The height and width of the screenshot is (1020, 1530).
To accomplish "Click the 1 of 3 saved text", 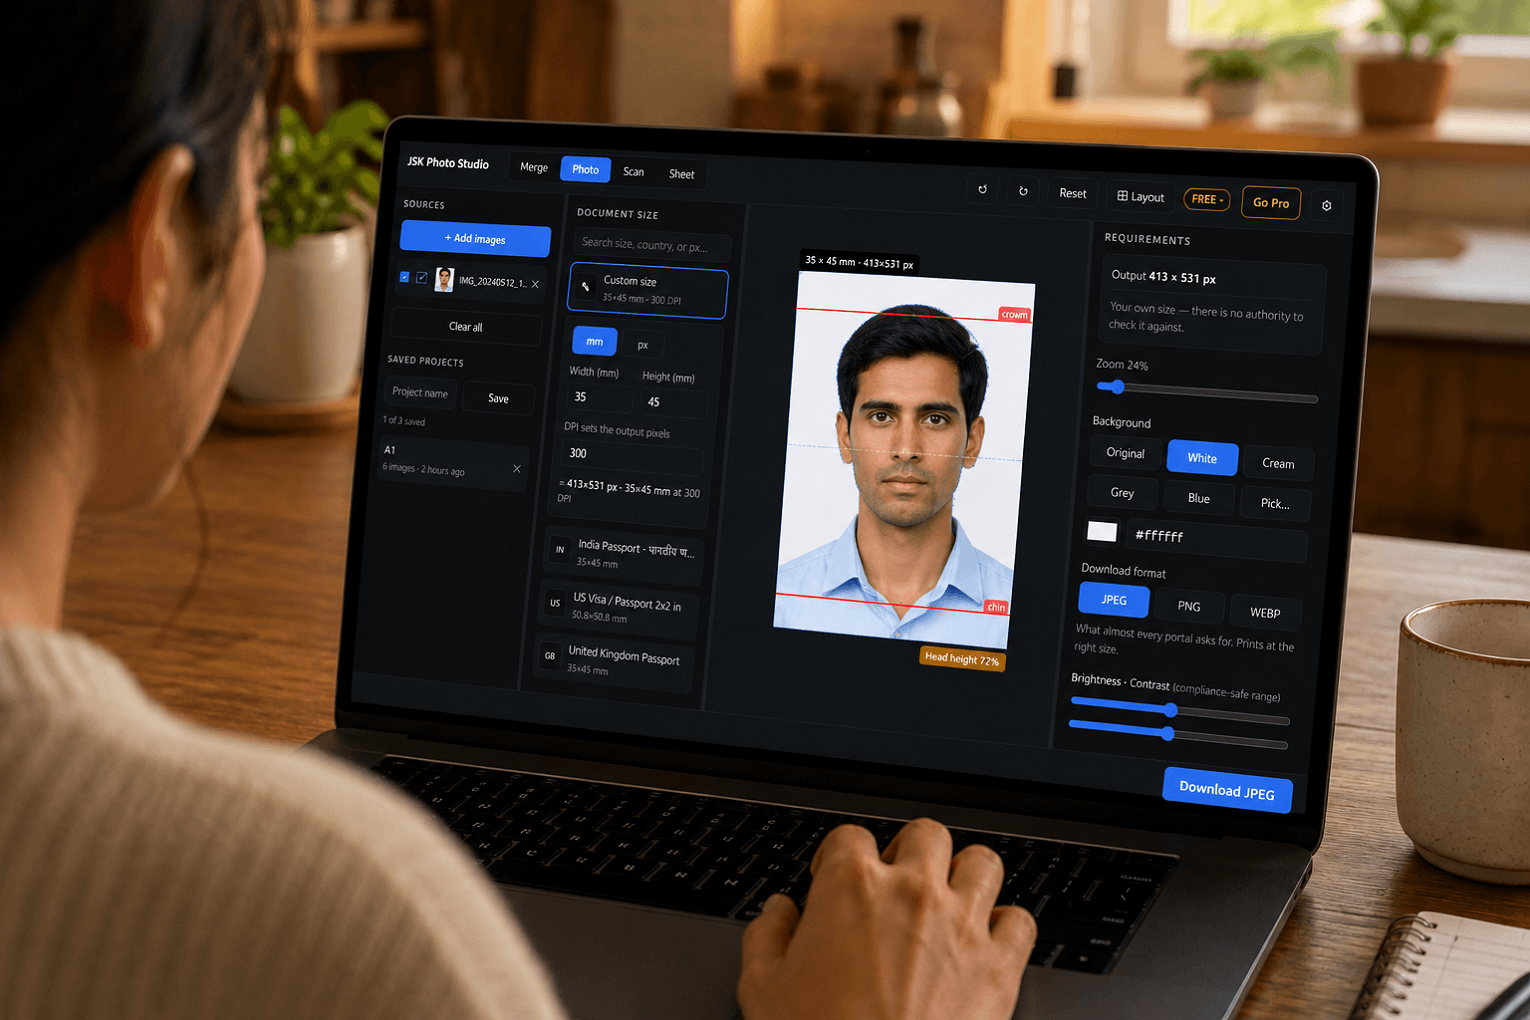I will click(x=404, y=421).
